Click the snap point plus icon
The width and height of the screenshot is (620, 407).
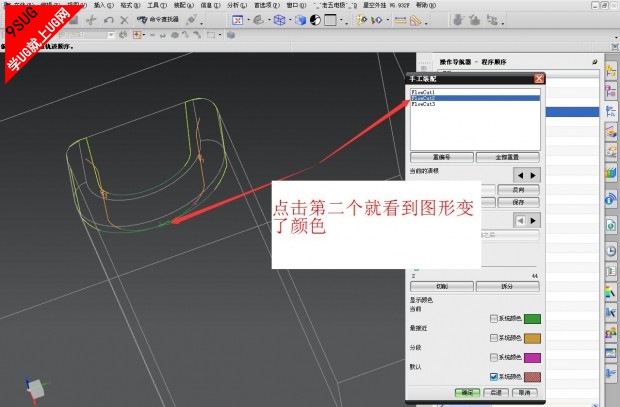[x=137, y=35]
